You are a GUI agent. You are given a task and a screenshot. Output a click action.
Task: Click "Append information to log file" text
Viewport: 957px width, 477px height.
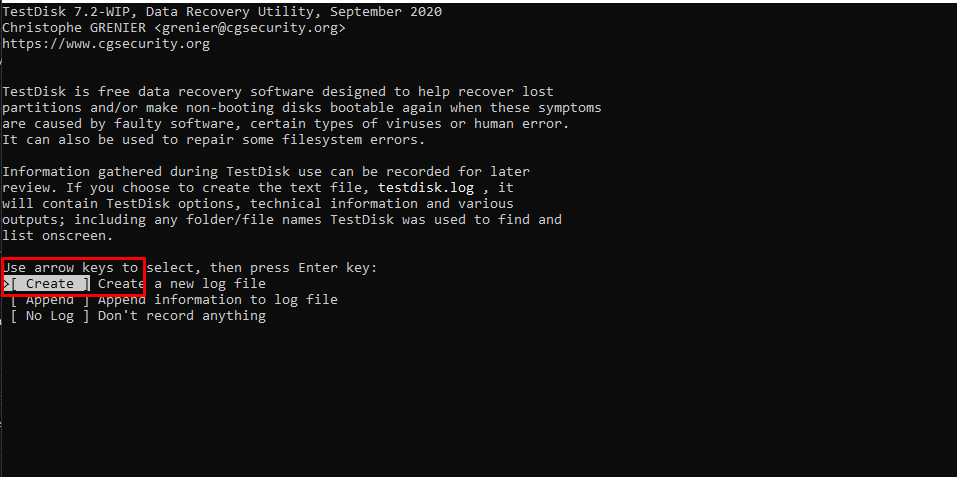(218, 299)
